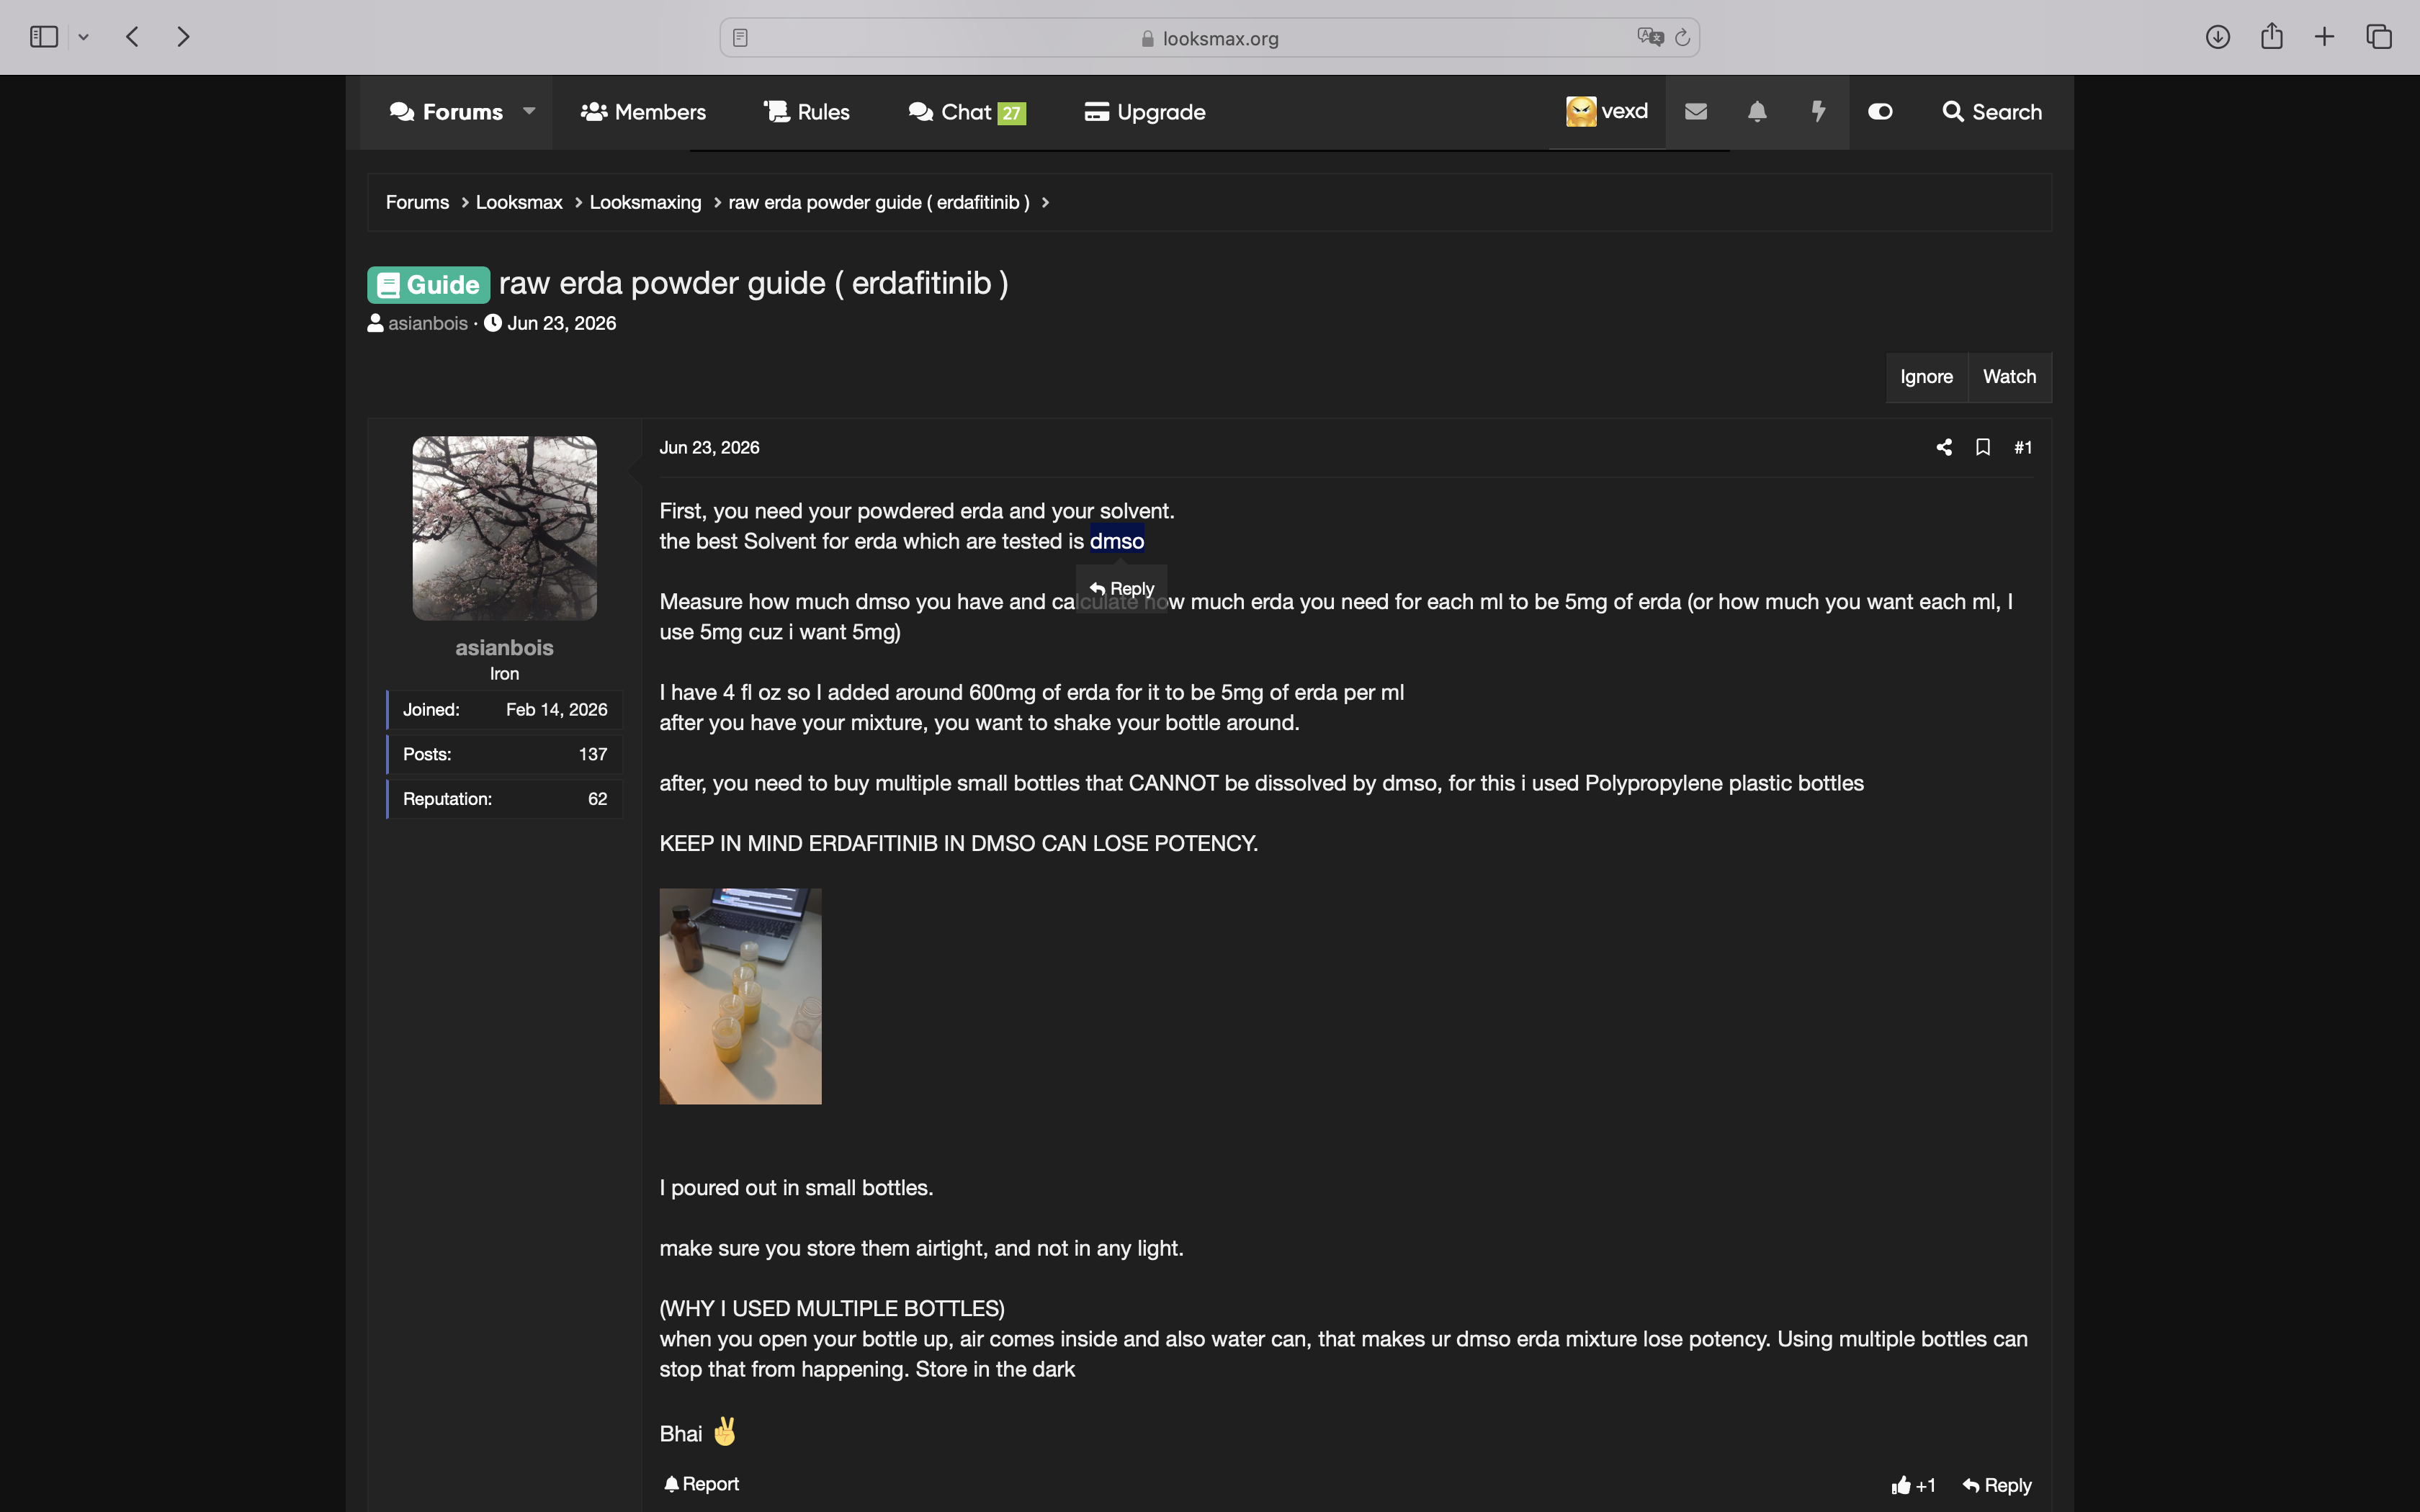Open the alerts bell icon
Screen dimensions: 2420x1512
[1757, 111]
